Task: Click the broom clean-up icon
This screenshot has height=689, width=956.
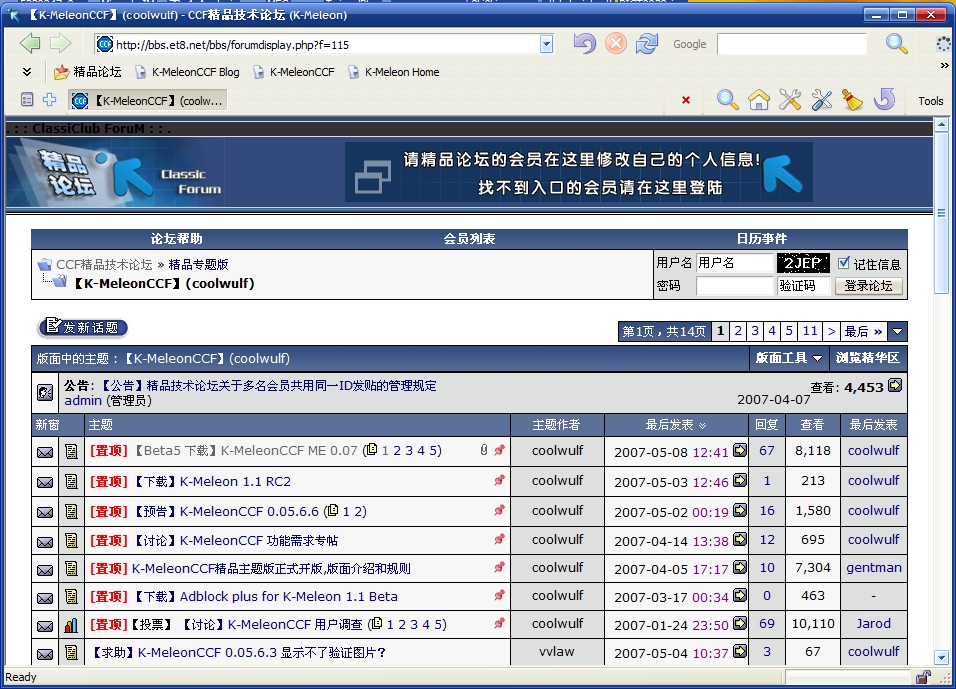Action: pyautogui.click(x=852, y=99)
